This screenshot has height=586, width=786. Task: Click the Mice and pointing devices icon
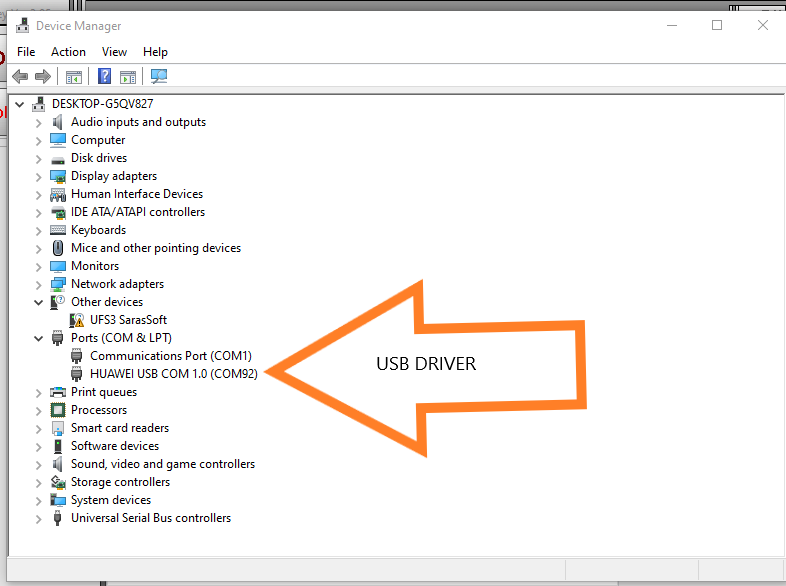(x=58, y=248)
